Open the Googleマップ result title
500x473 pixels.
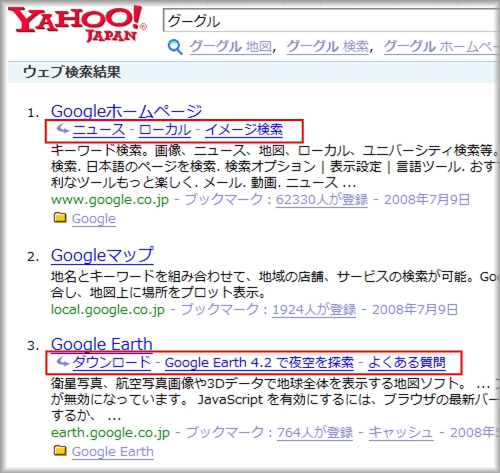pyautogui.click(x=102, y=255)
